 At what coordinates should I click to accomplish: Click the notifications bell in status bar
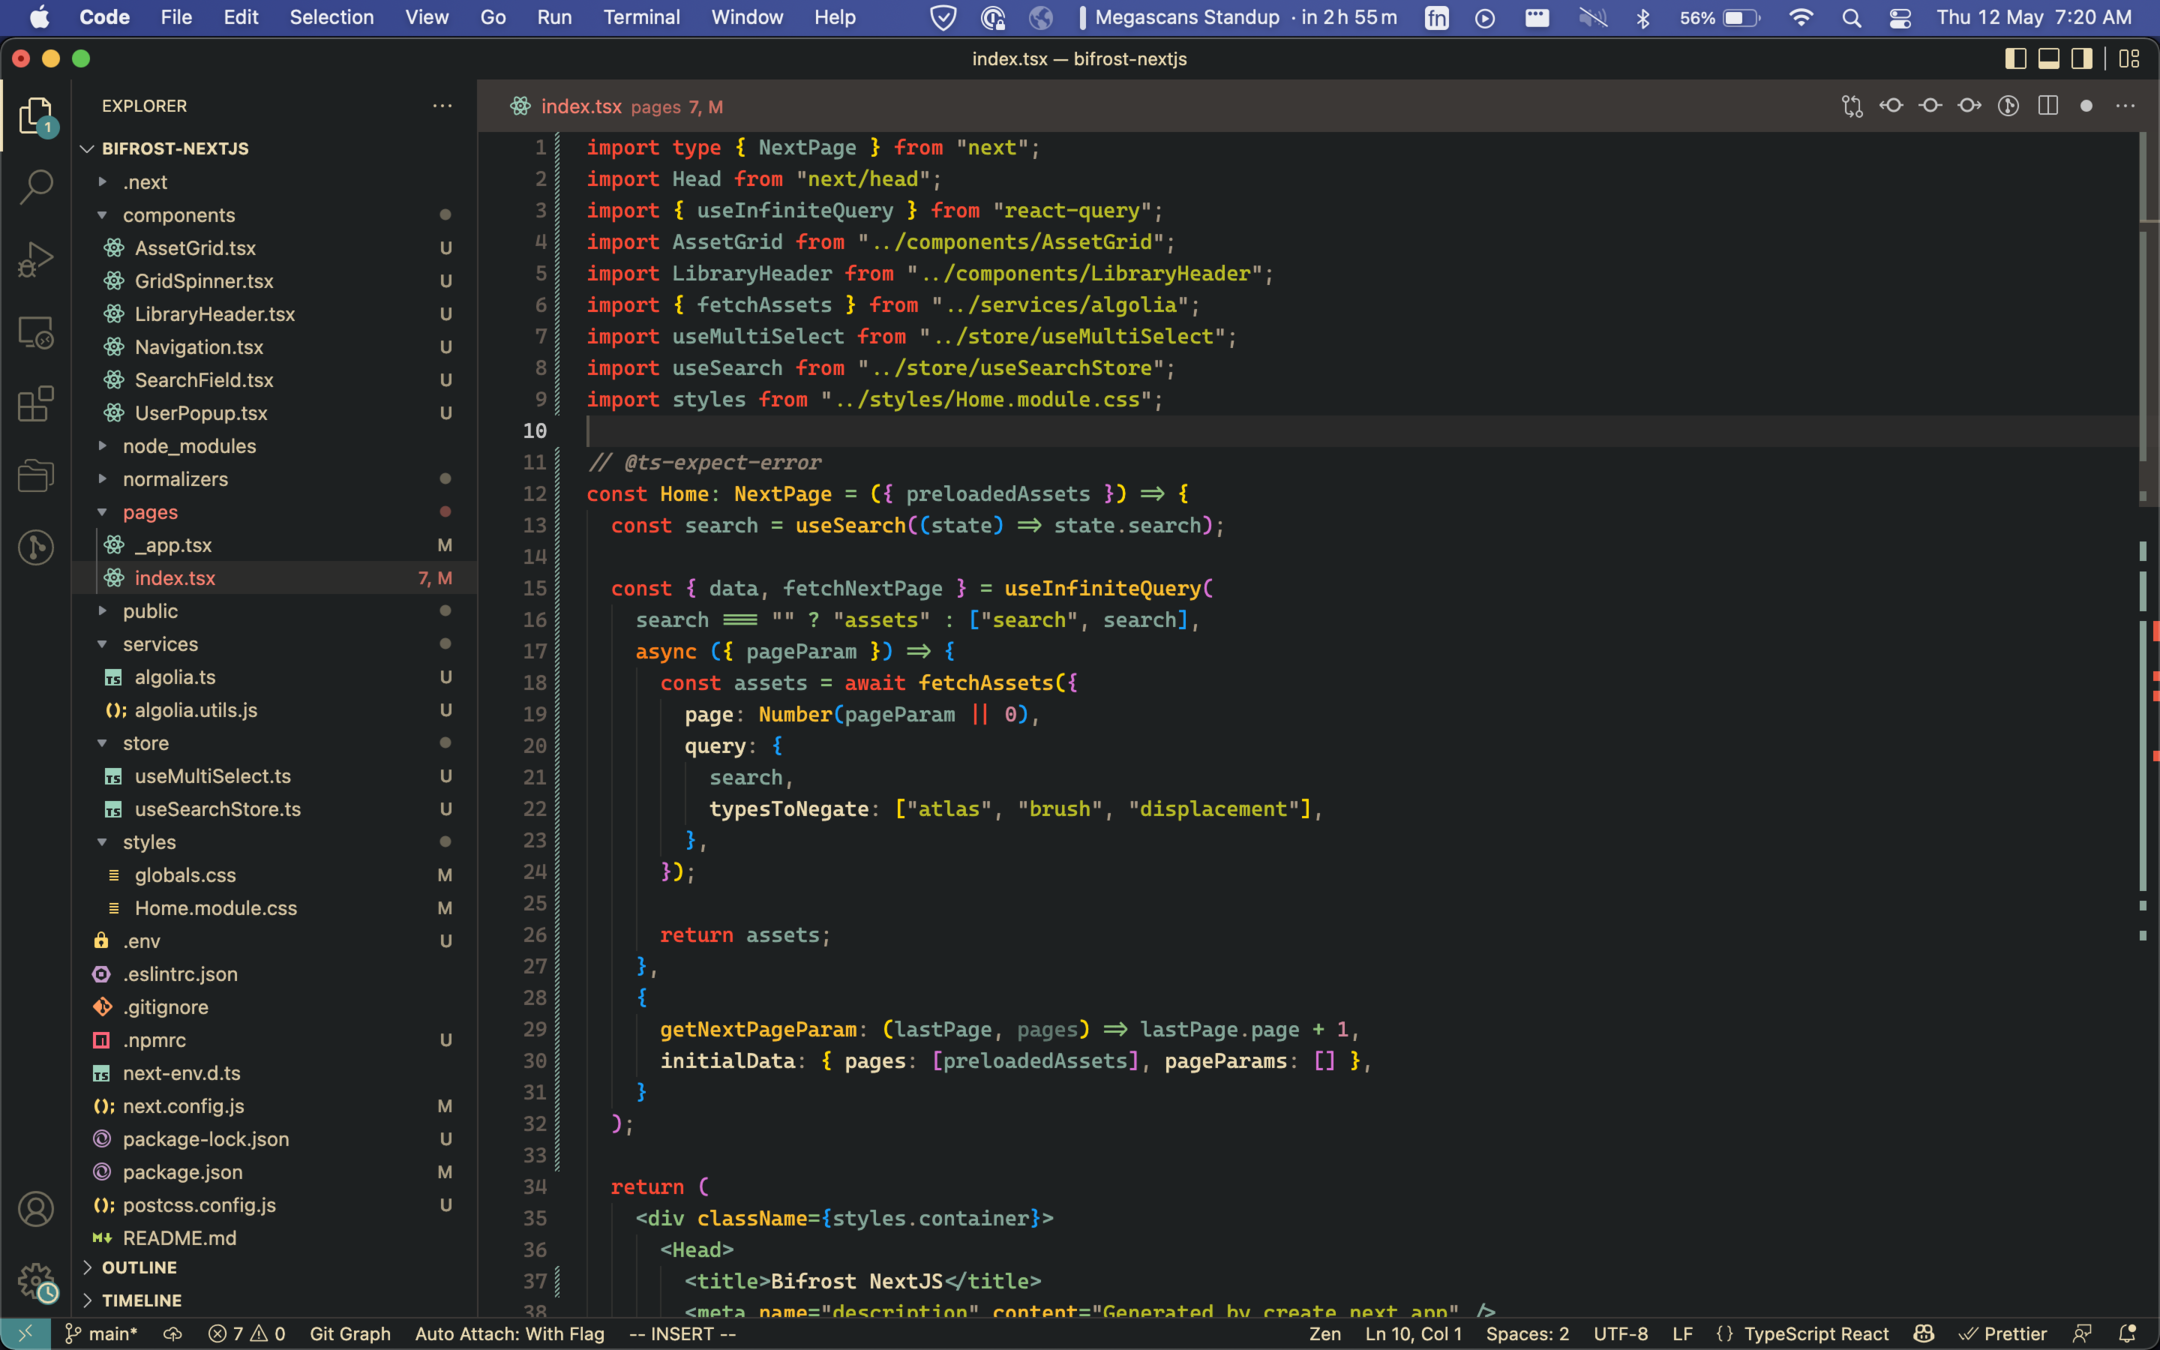tap(2127, 1334)
